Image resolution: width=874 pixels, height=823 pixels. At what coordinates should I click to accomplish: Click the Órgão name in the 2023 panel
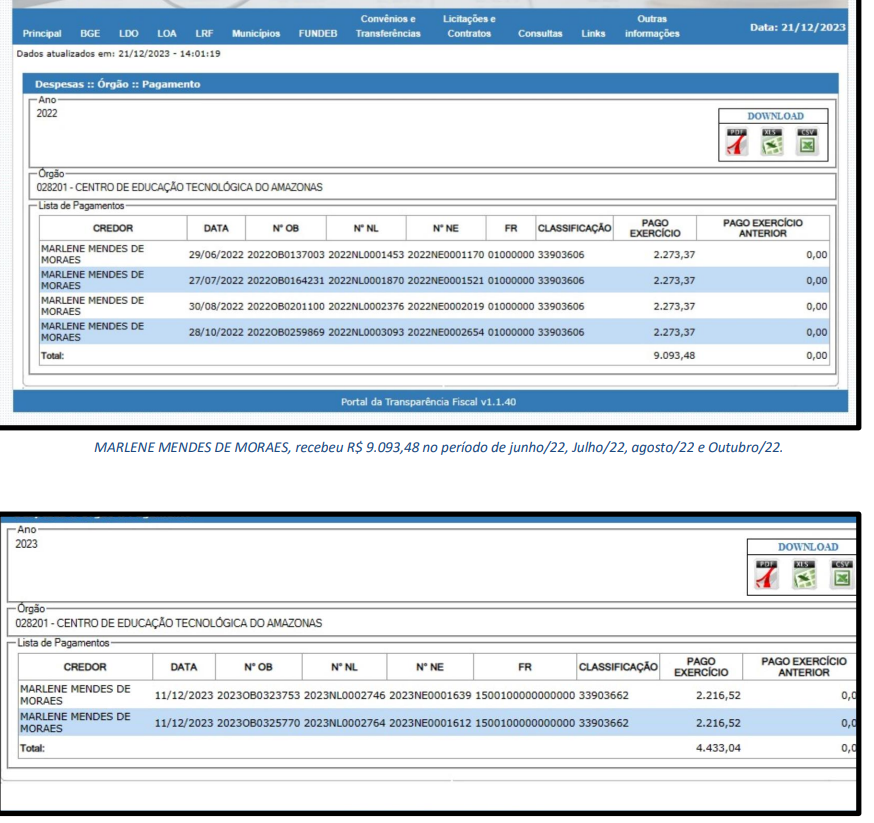(169, 623)
